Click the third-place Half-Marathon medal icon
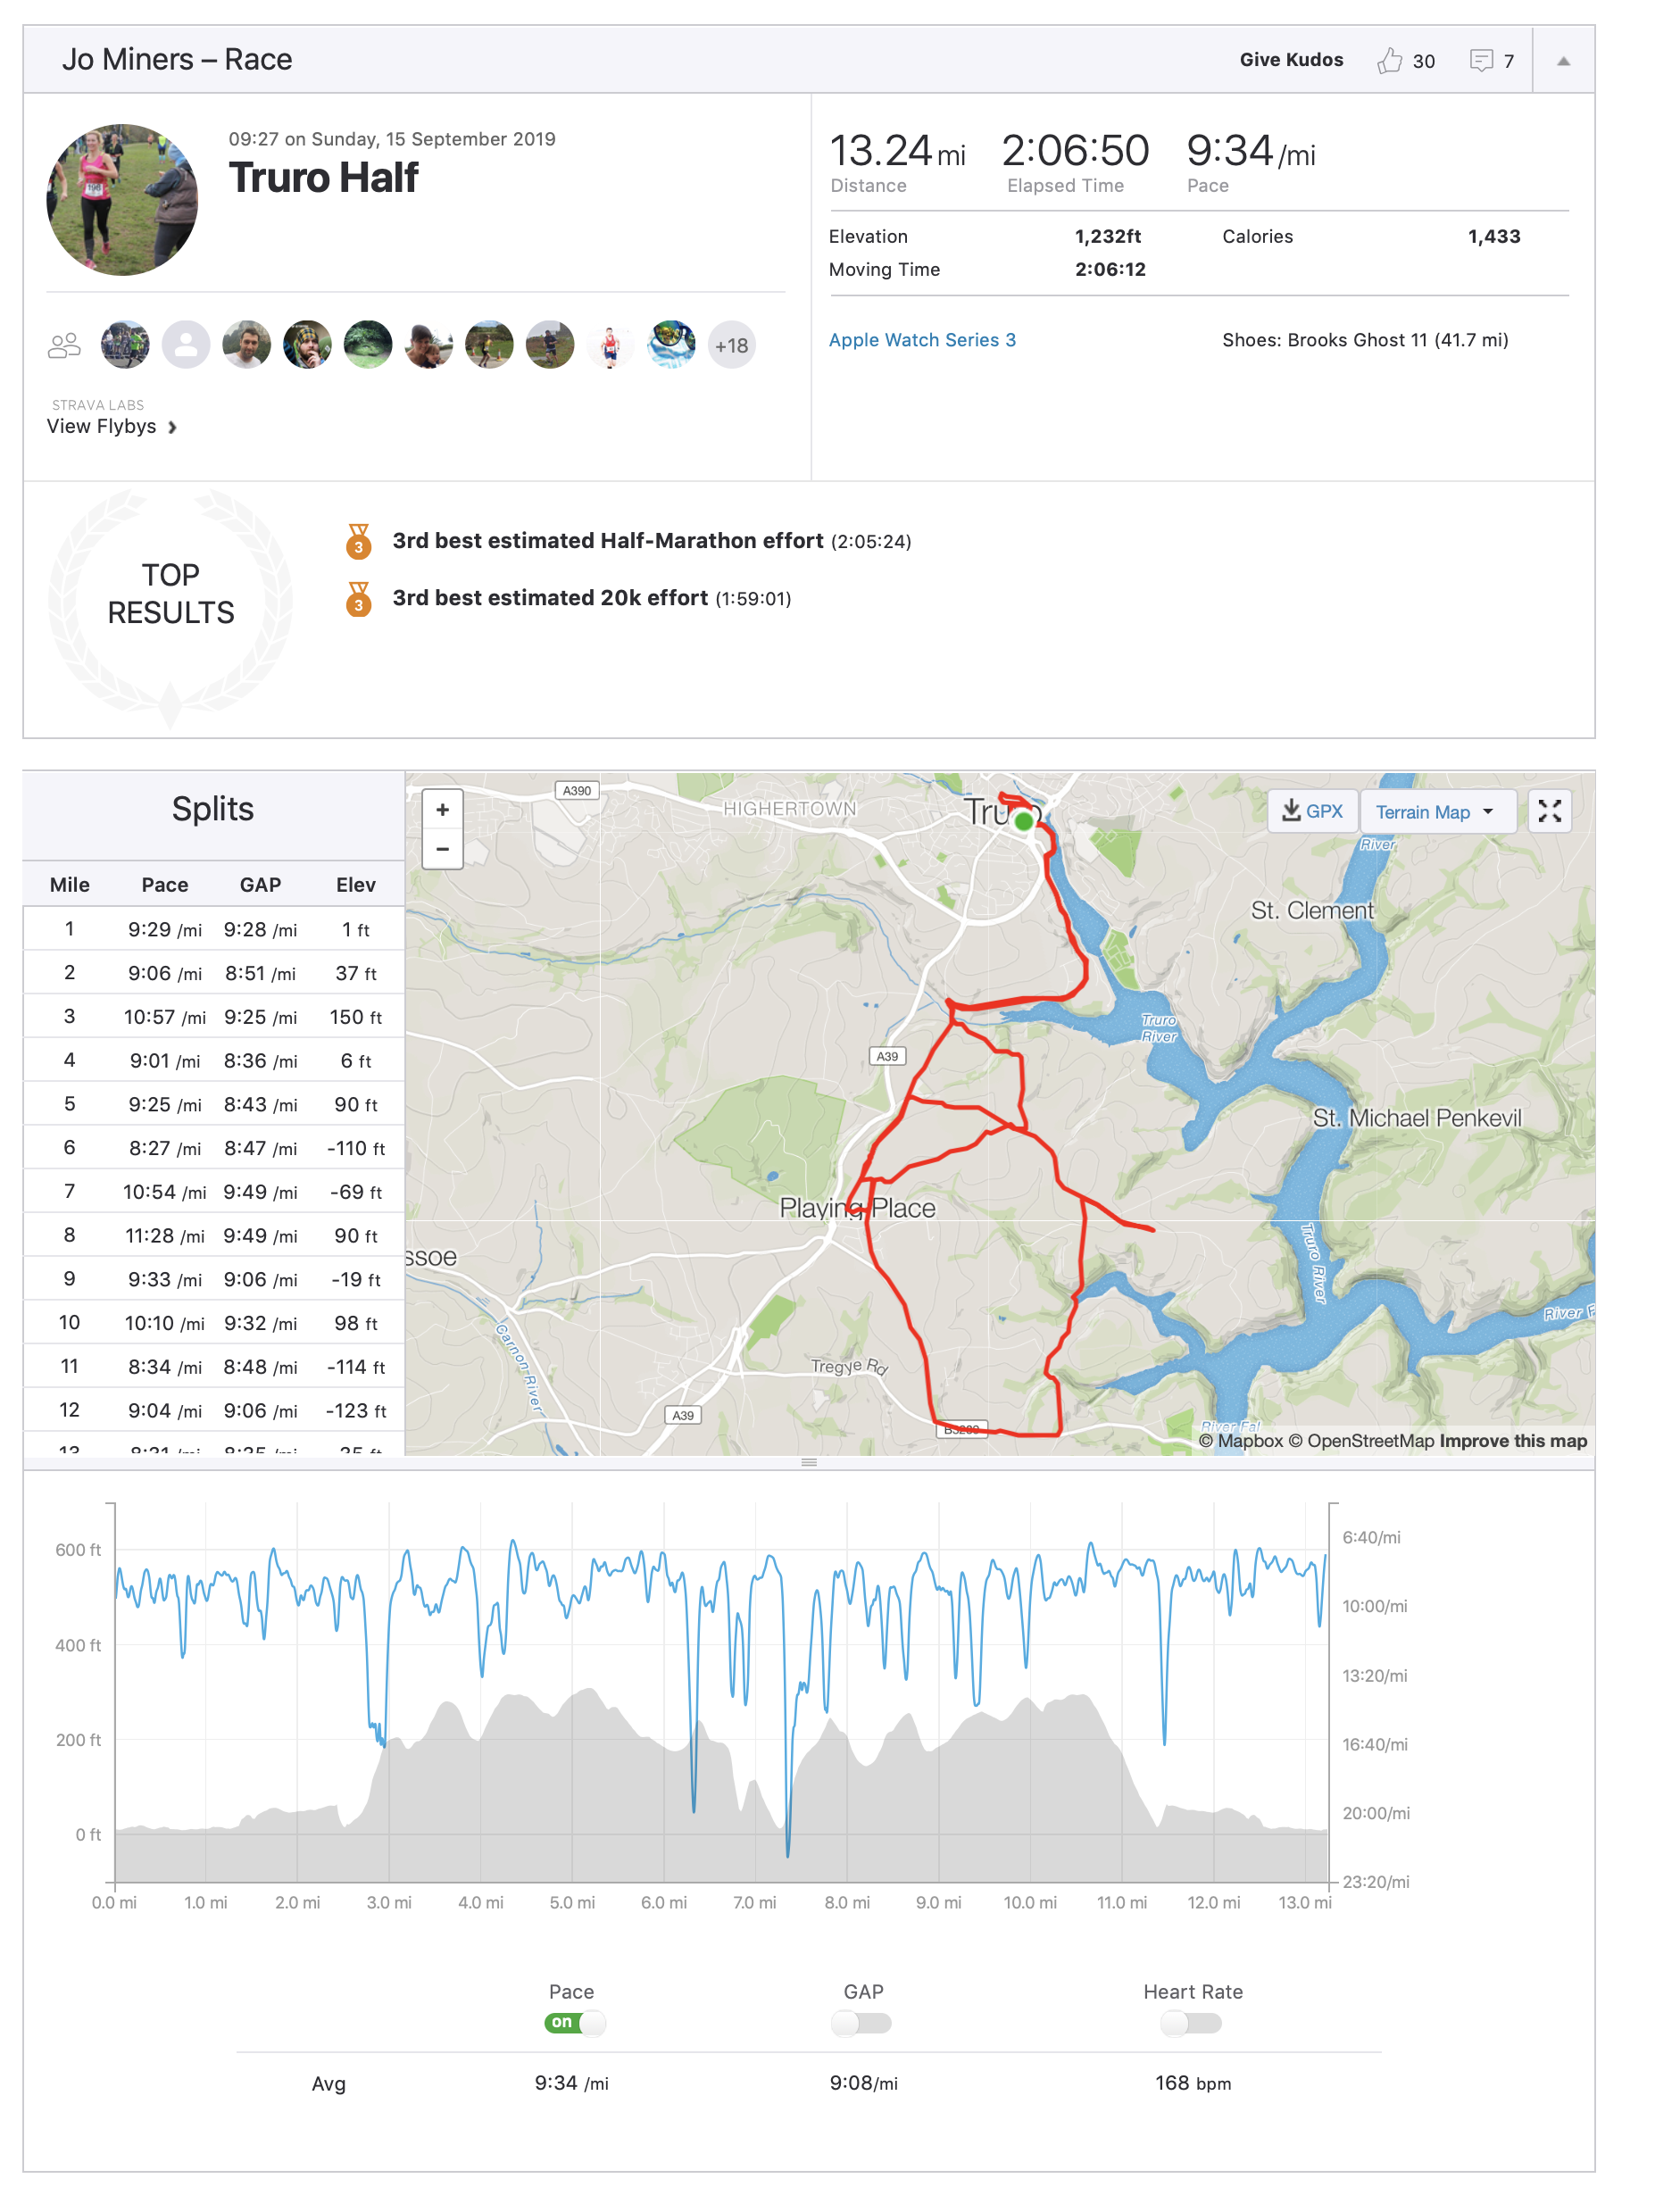1655x2212 pixels. tap(358, 542)
